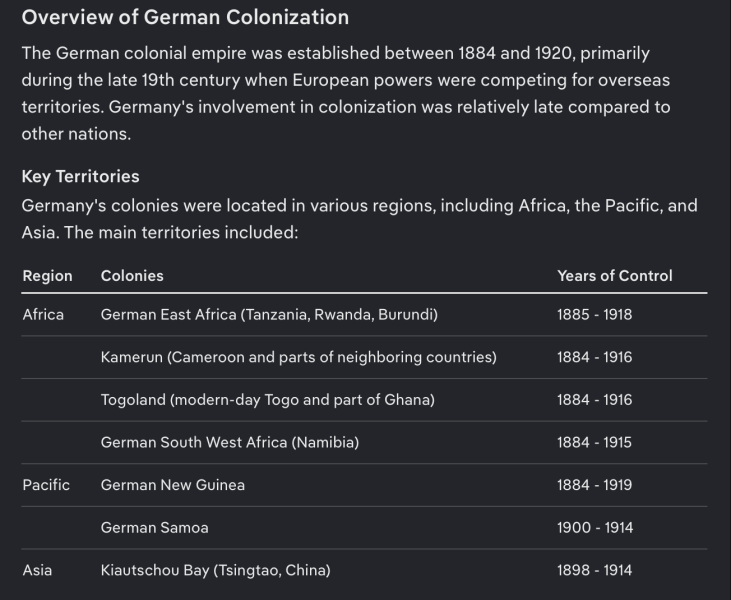The image size is (731, 600).
Task: Click the German South West Africa cell
Action: pyautogui.click(x=230, y=442)
